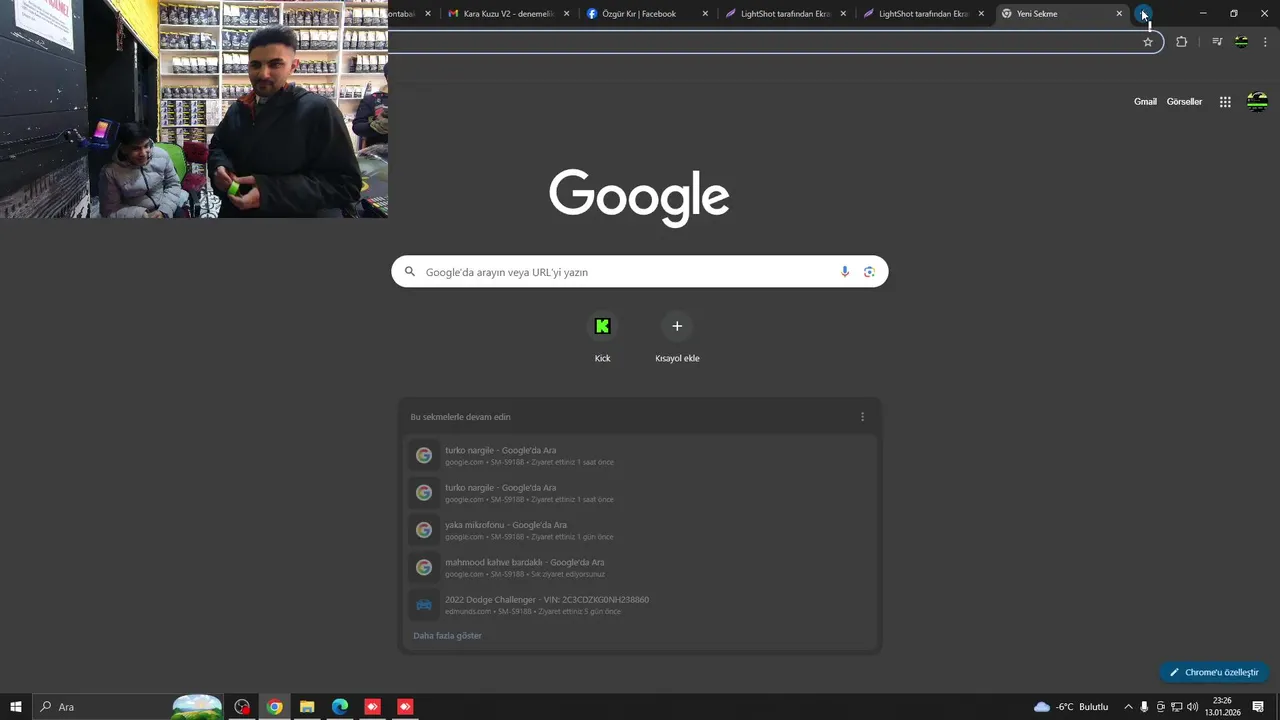Click the Chrome'u özelleştir button
The height and width of the screenshot is (720, 1280).
[x=1214, y=672]
